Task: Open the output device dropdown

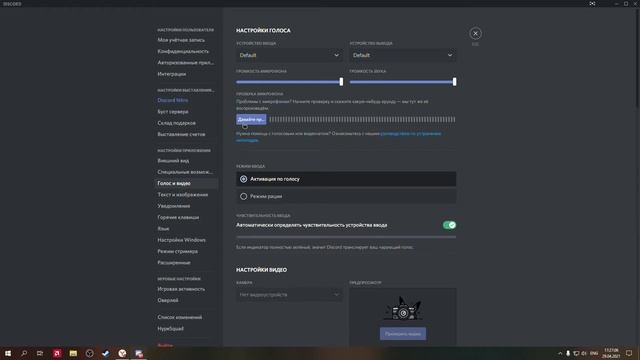Action: click(402, 55)
